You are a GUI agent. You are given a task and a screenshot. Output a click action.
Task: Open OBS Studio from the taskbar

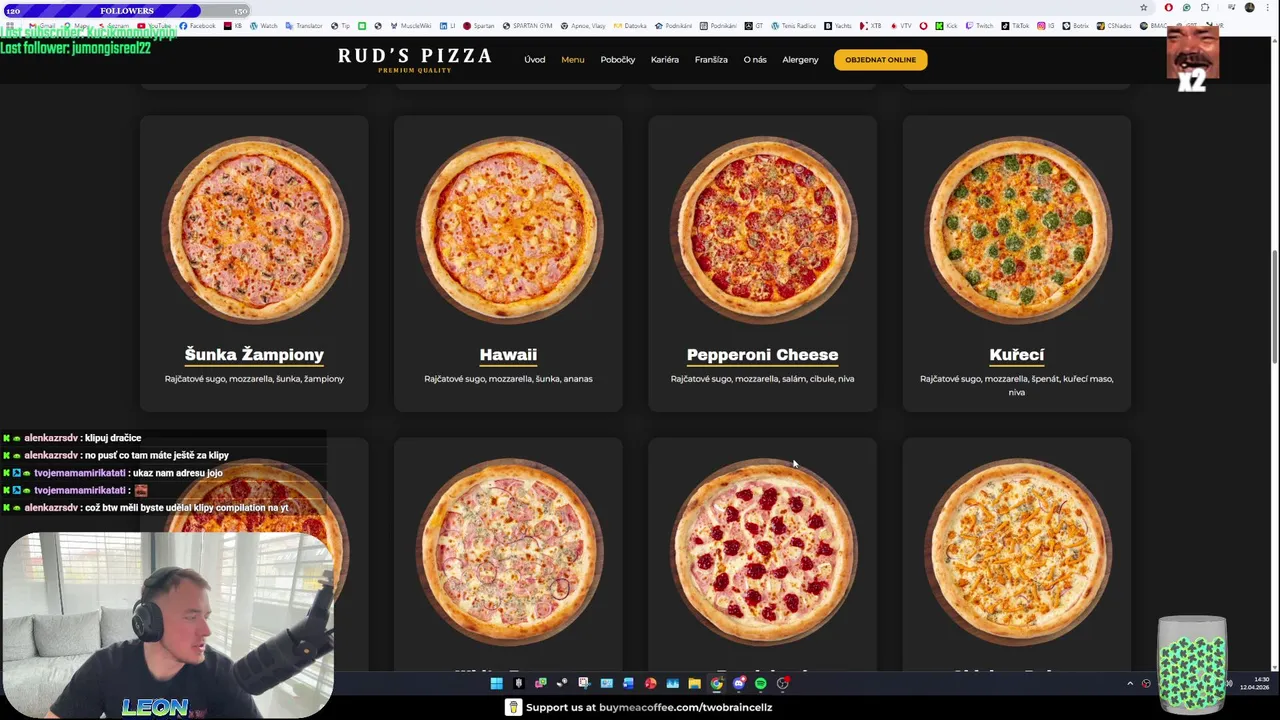(x=783, y=683)
